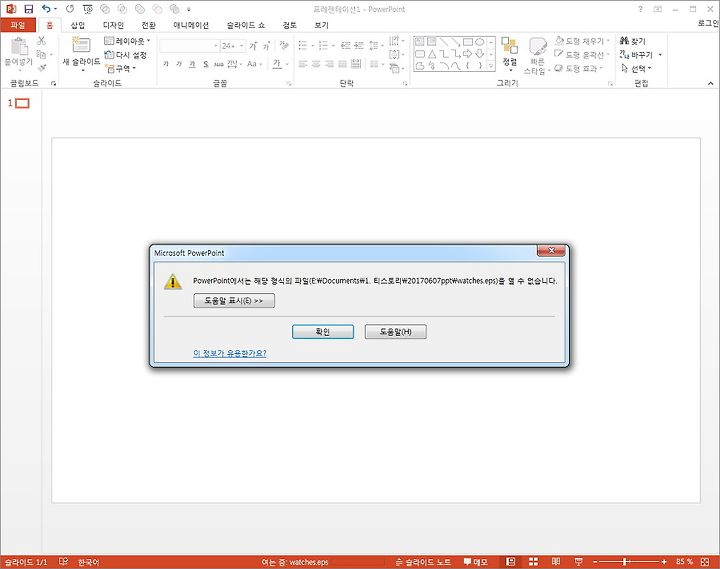Screen dimensions: 720x569
Task: Open the Undo history dropdown arrow
Action: point(56,9)
